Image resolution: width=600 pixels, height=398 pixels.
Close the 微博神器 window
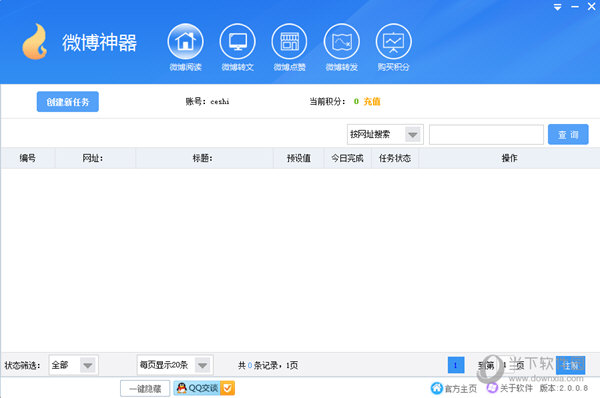click(x=592, y=7)
